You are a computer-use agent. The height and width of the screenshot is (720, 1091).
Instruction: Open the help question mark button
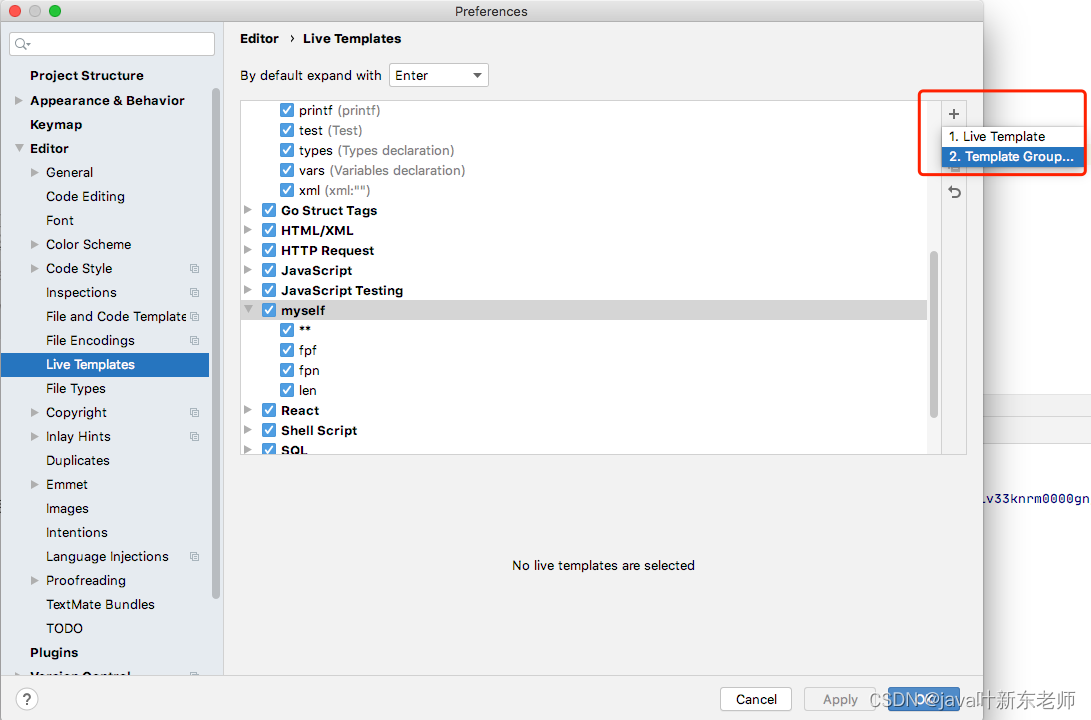pos(26,699)
